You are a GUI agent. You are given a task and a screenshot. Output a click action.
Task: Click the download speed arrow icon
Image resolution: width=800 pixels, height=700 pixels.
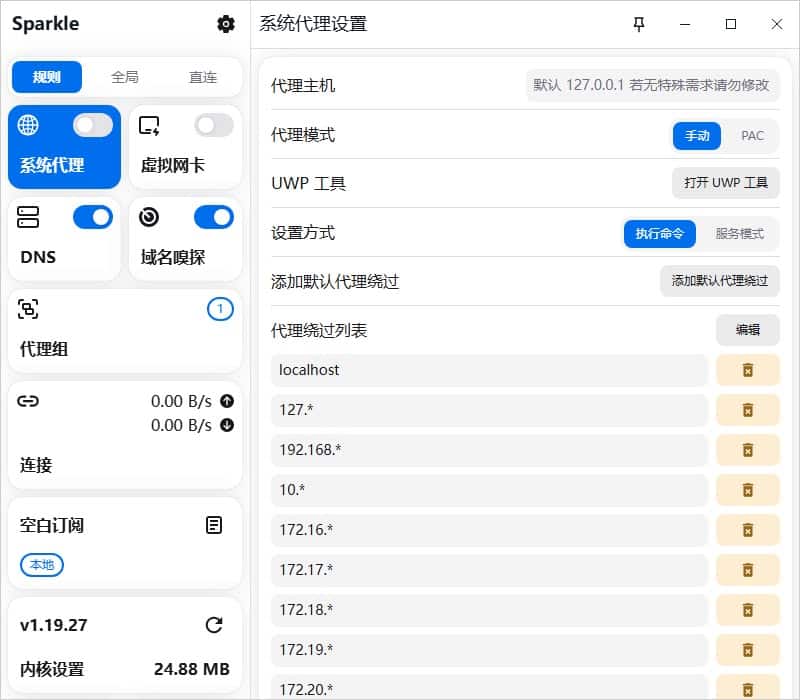click(227, 425)
